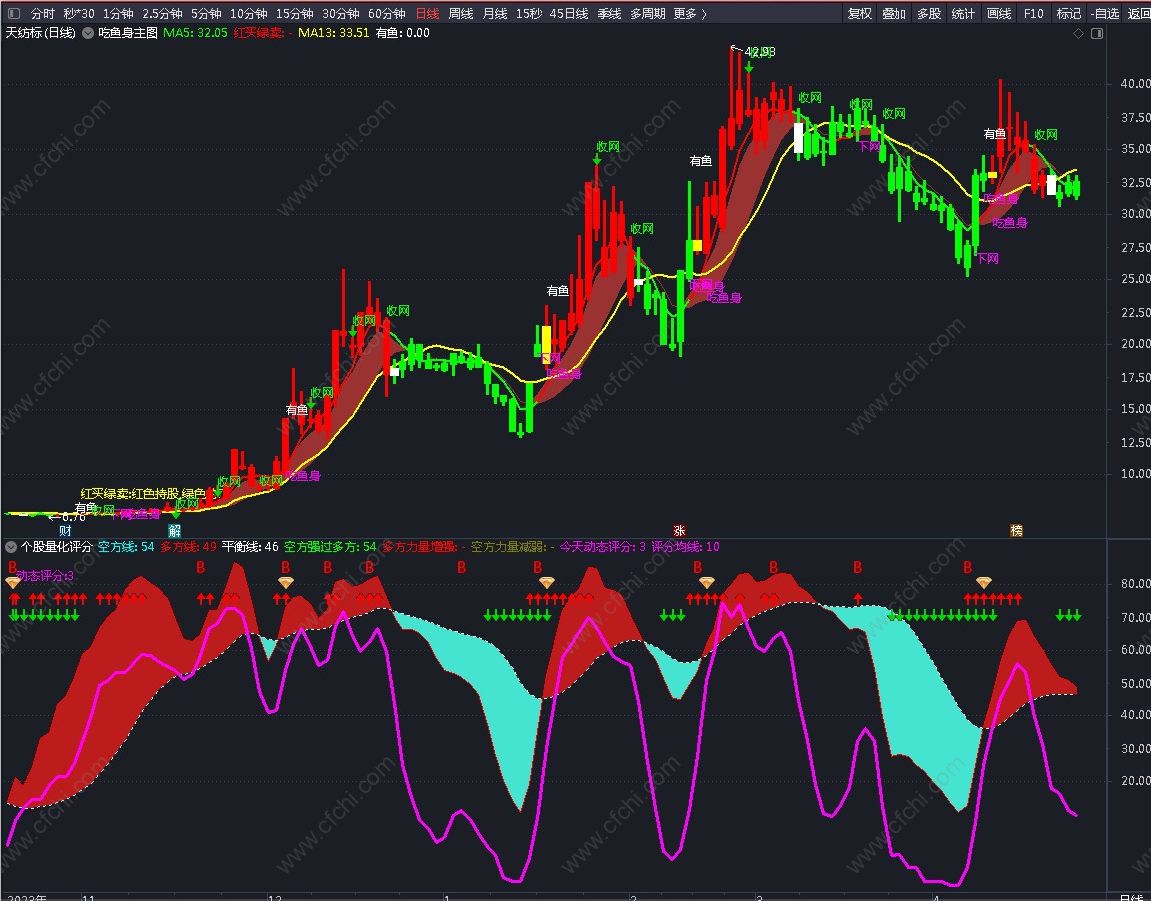Image resolution: width=1151 pixels, height=901 pixels.
Task: Click the diamond signal icon in late February
Action: 707,583
